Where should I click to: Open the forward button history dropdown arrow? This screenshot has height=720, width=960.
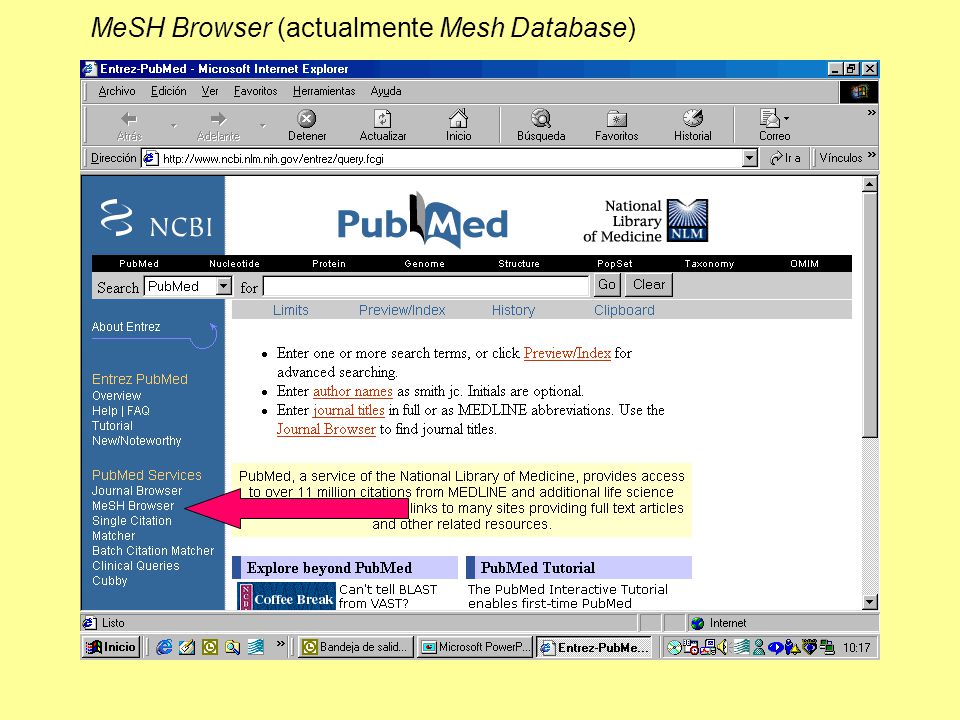(263, 126)
